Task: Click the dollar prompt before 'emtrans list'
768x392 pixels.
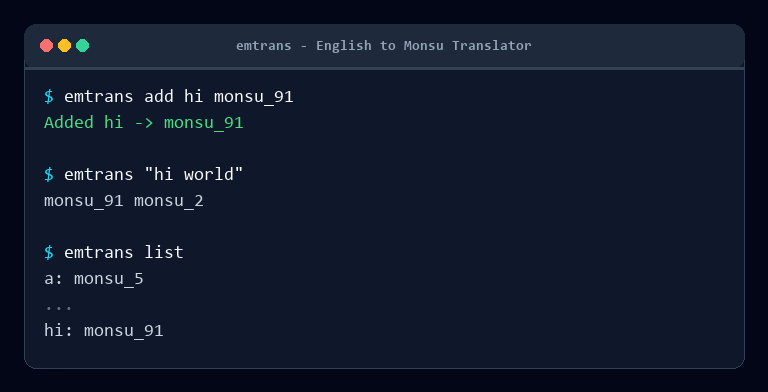Action: [49, 252]
